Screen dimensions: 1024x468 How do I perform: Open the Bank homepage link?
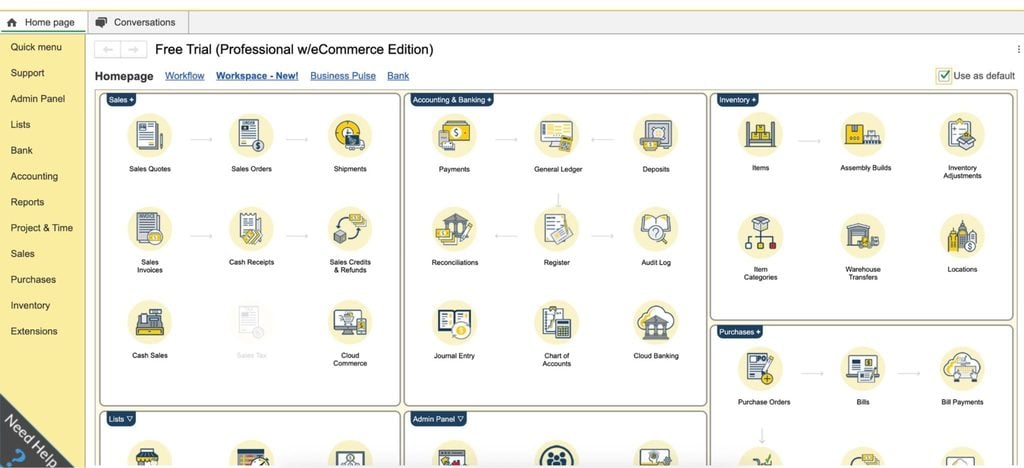tap(398, 76)
